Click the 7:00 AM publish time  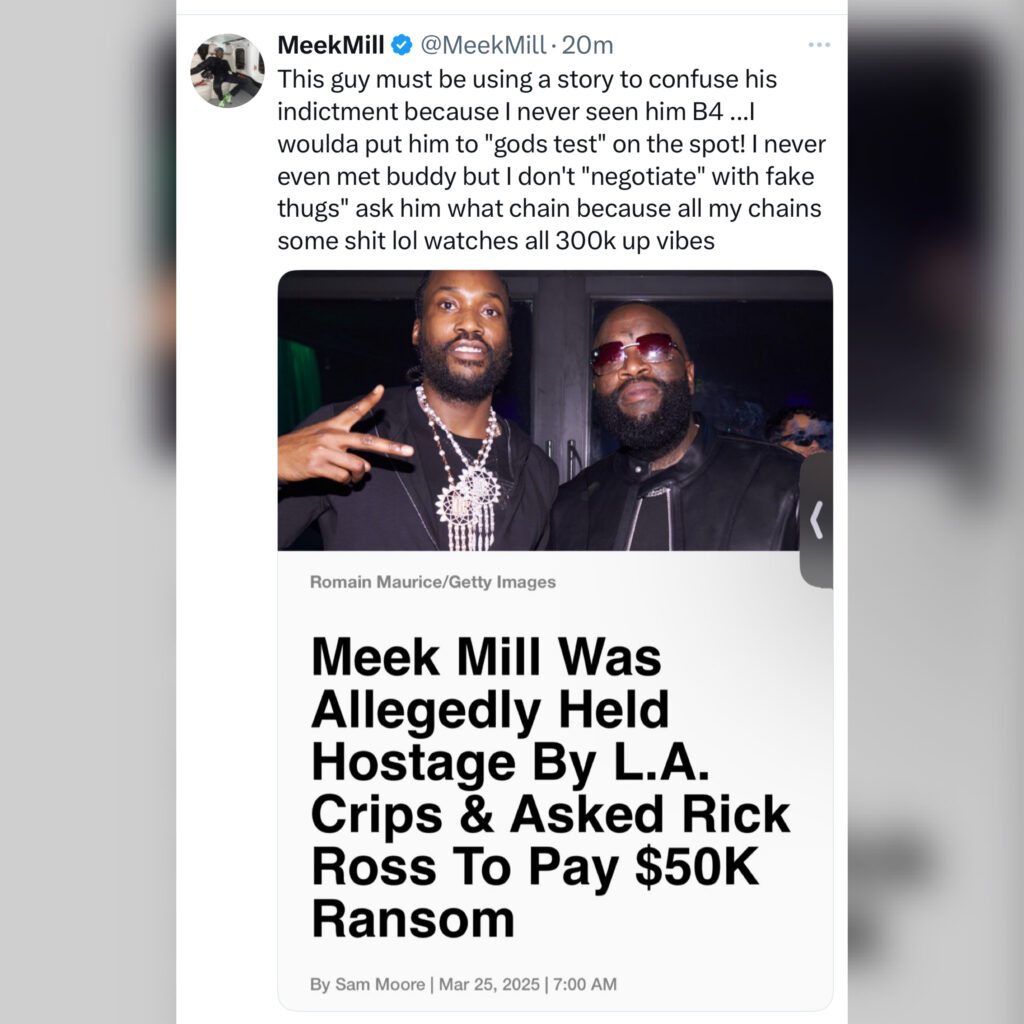pyautogui.click(x=584, y=984)
